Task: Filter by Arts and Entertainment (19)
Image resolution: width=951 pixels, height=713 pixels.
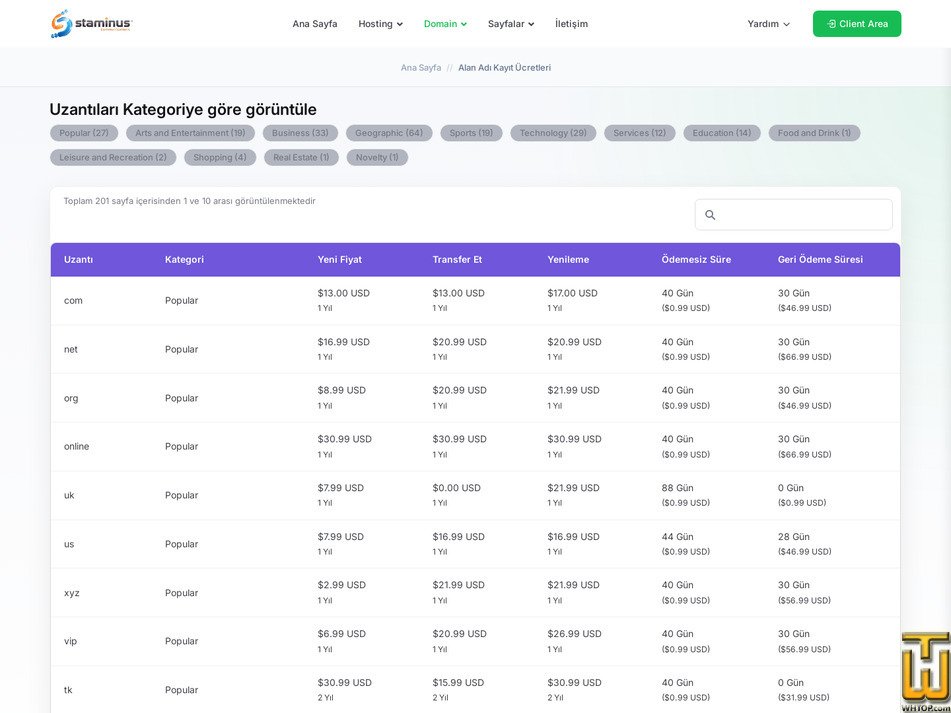Action: pyautogui.click(x=190, y=133)
